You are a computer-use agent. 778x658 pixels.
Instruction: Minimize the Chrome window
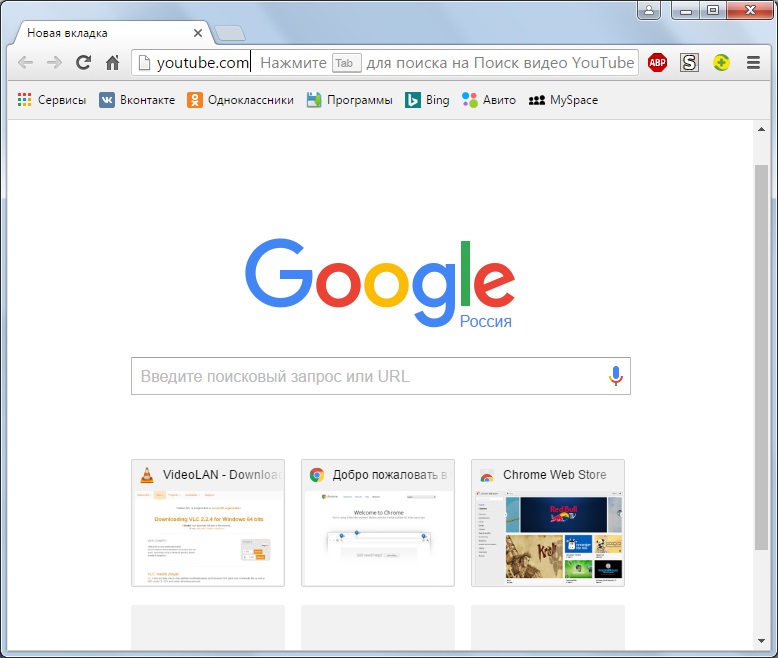[686, 10]
